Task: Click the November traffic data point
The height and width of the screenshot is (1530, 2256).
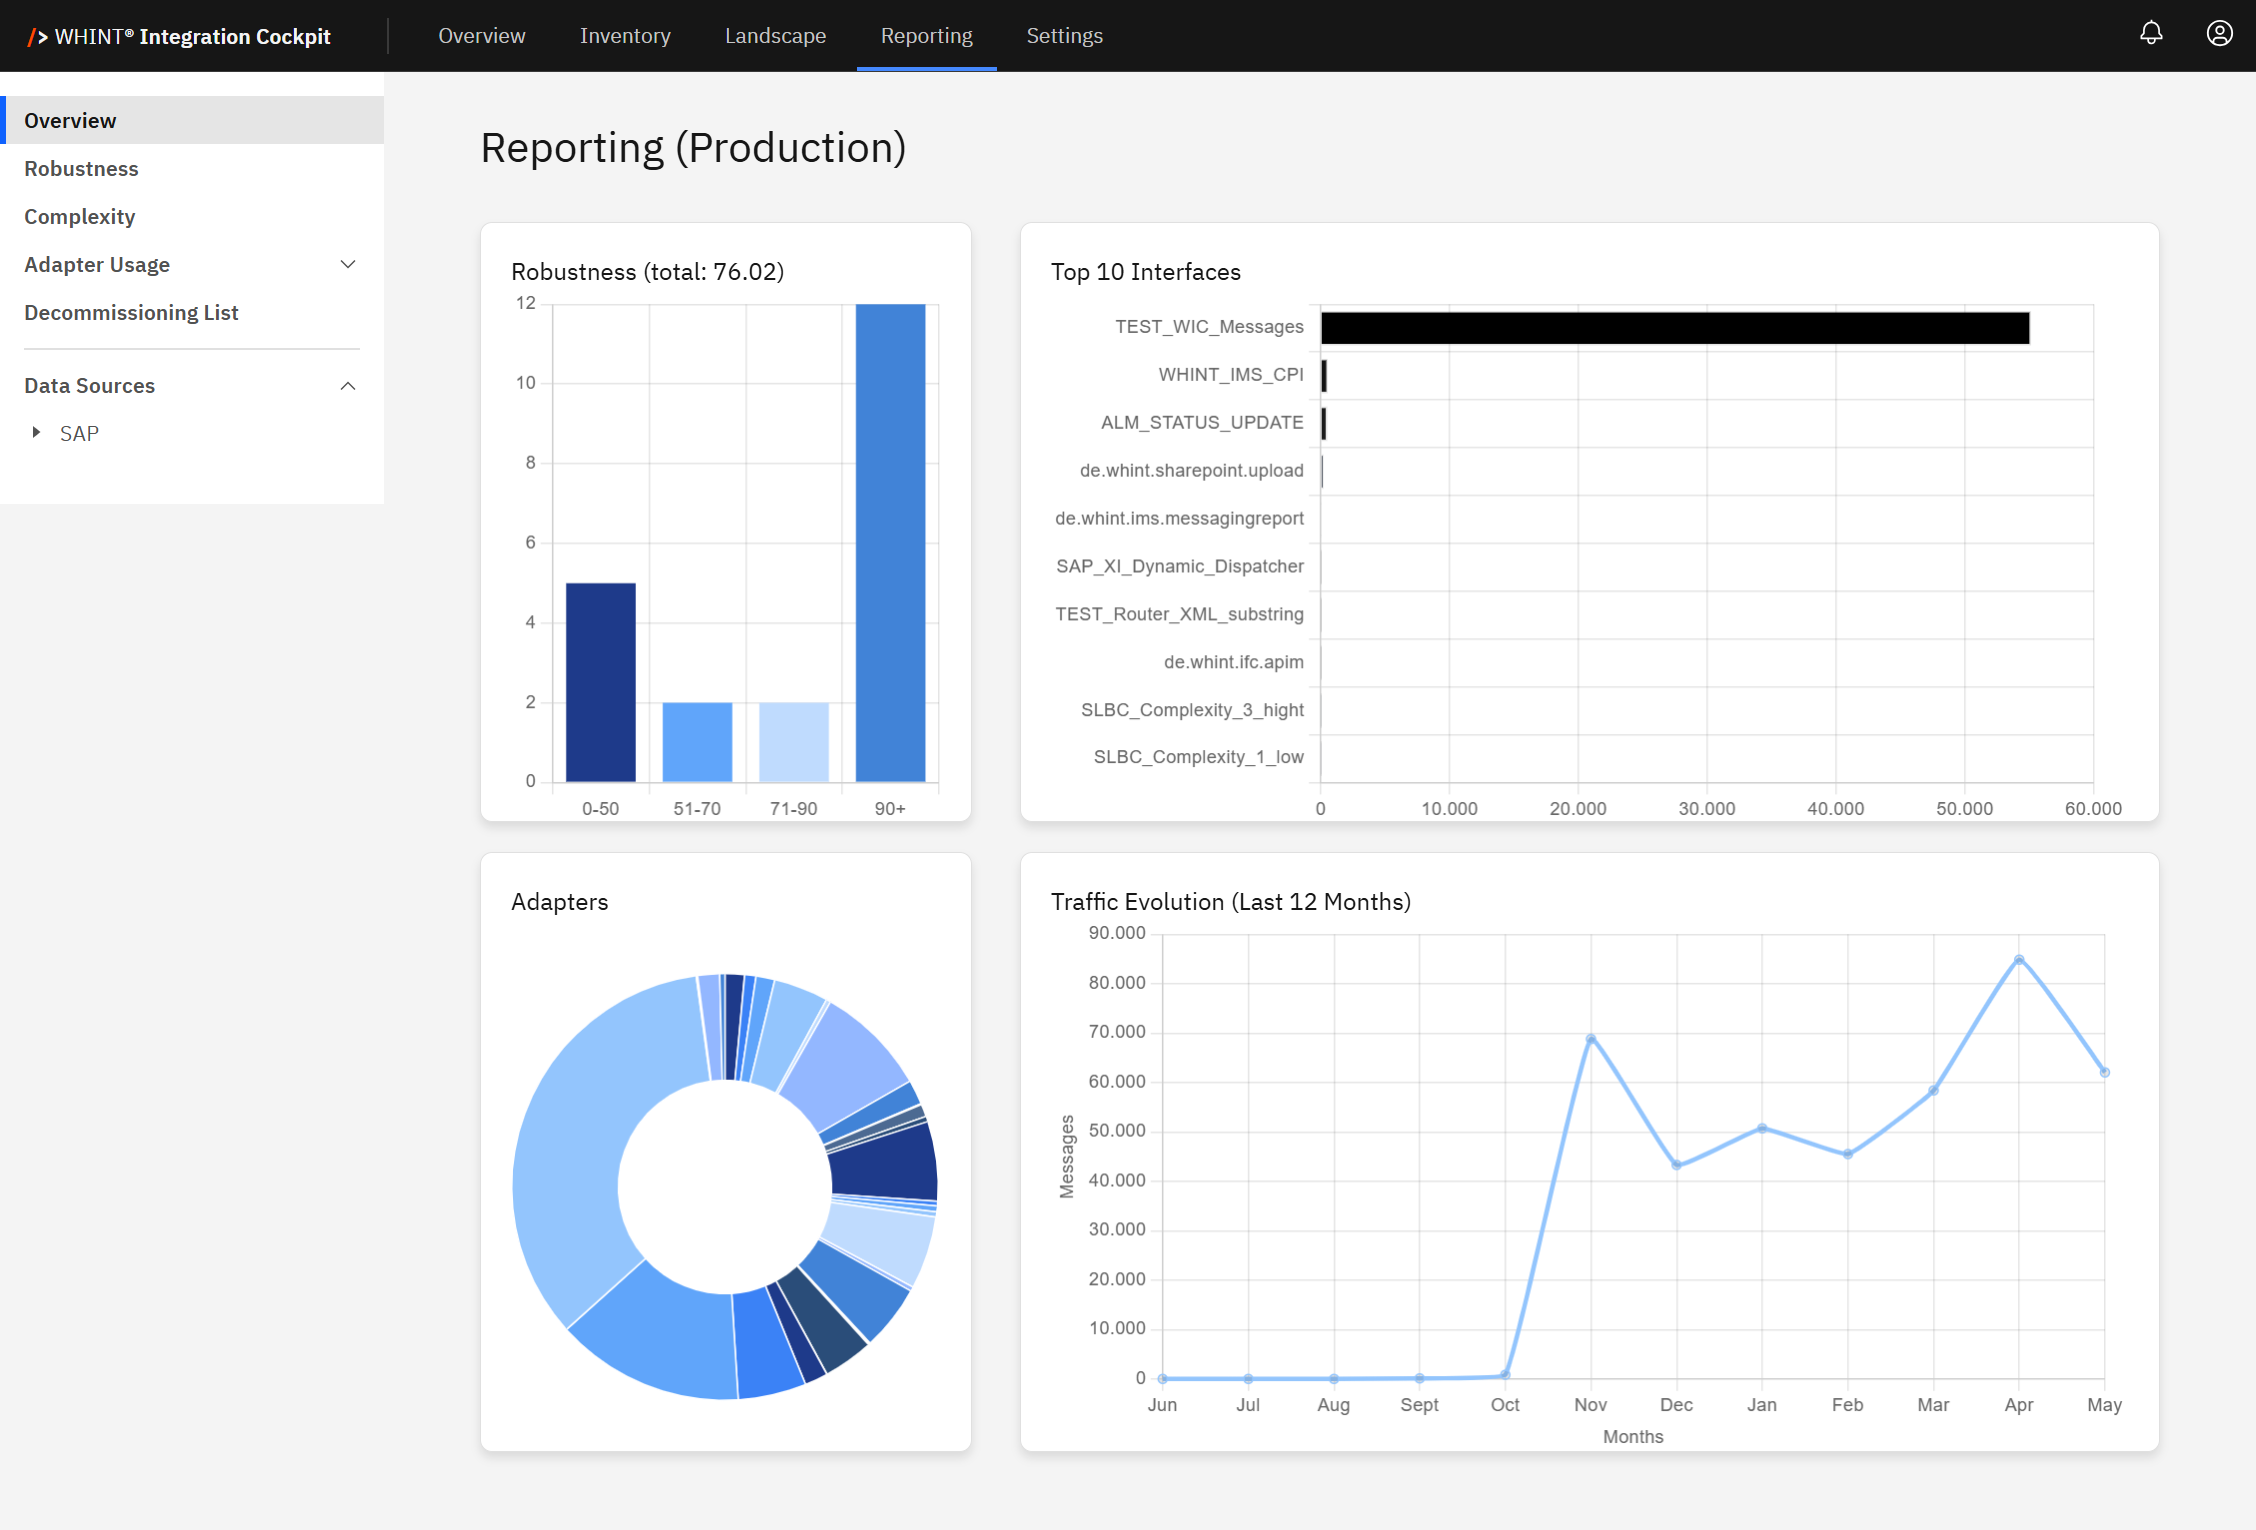Action: coord(1590,1039)
